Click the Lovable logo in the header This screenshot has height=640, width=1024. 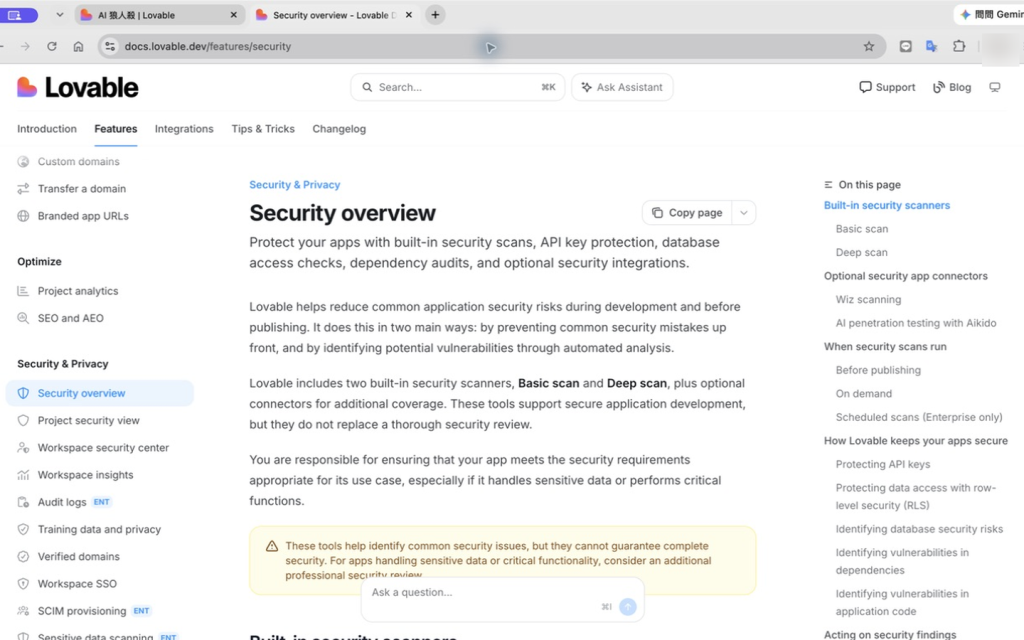click(78, 88)
